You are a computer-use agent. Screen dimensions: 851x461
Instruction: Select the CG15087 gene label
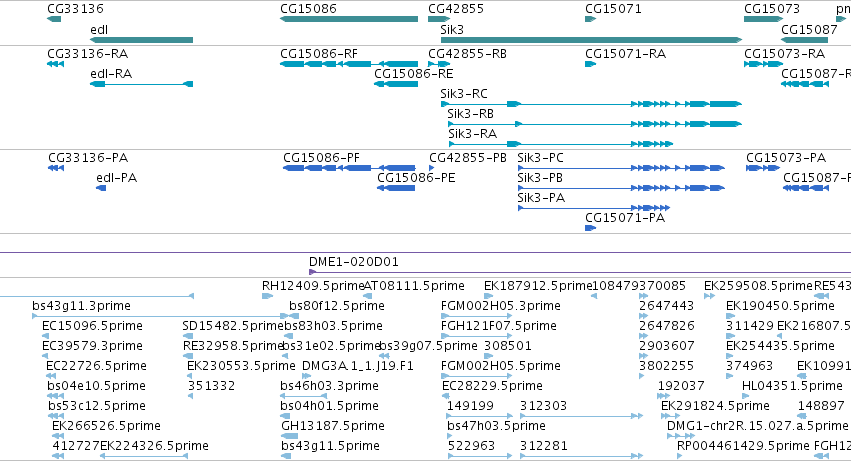809,29
